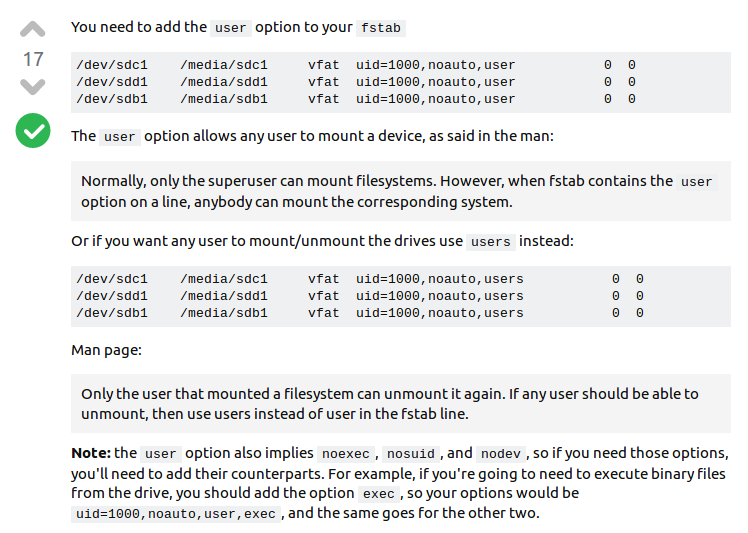Screen dimensions: 748x533
Task: Click the inline 'fstab' code in first sentence
Action: (381, 28)
